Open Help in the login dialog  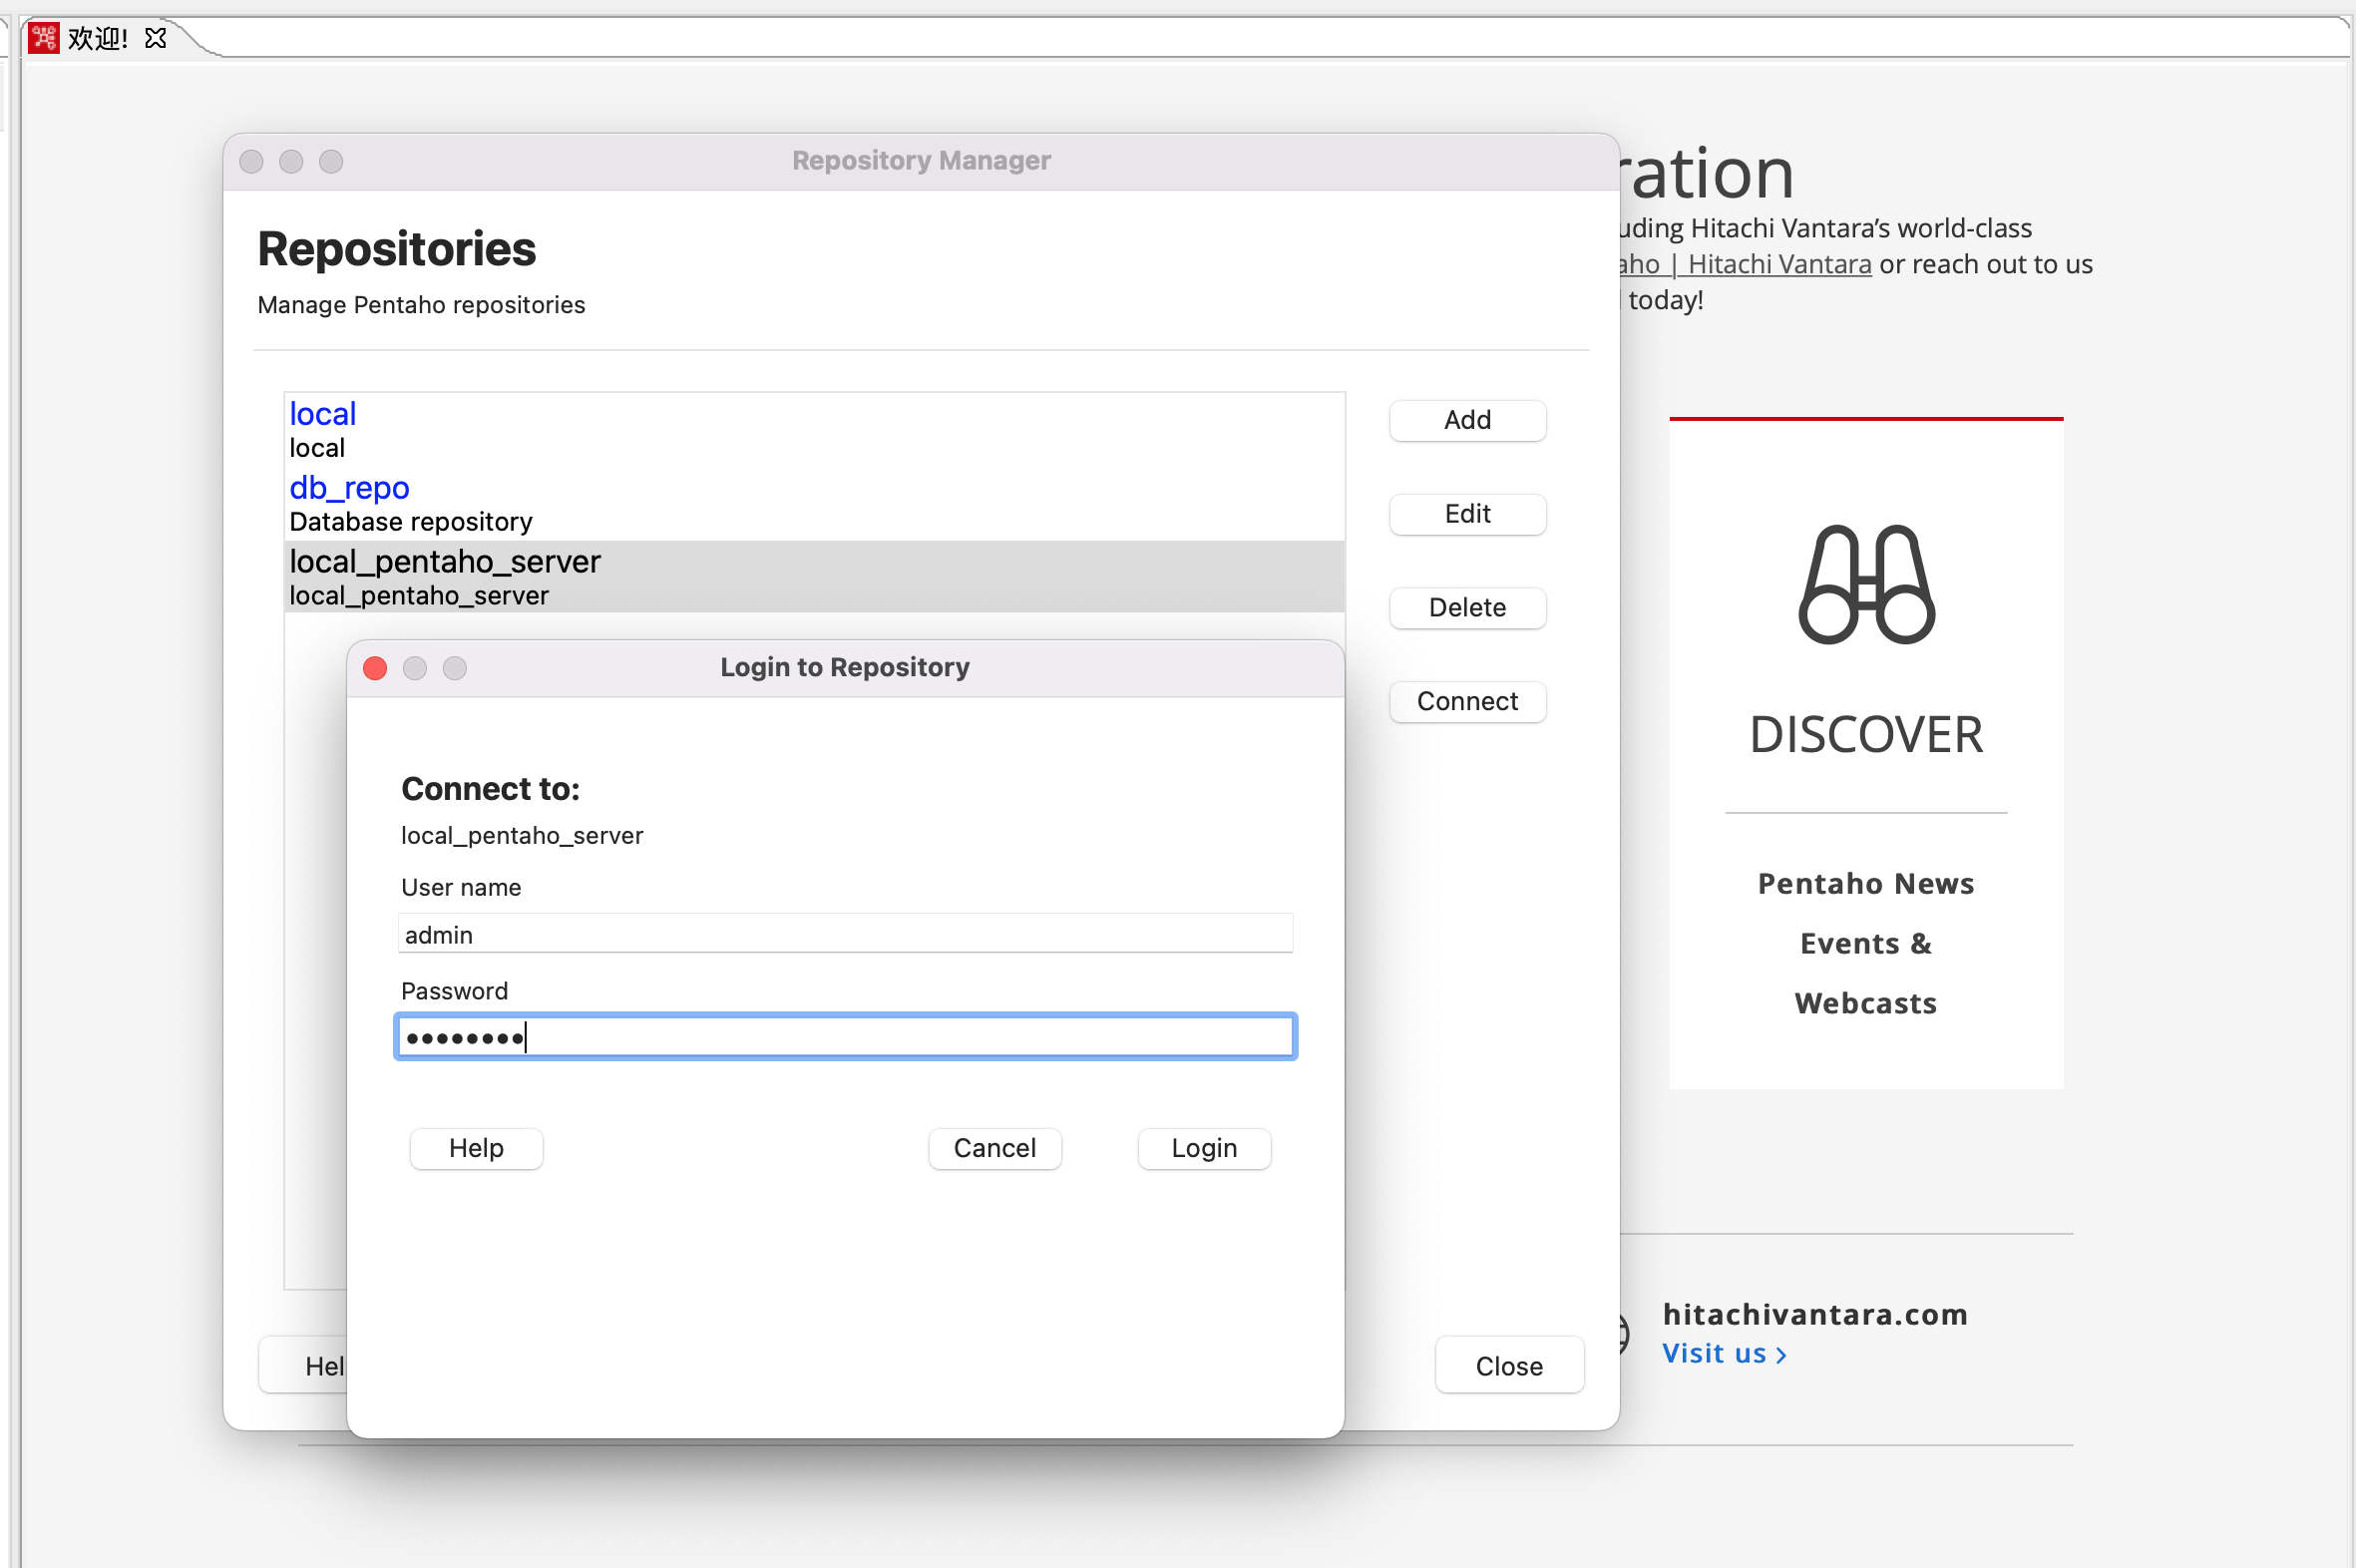(x=476, y=1148)
